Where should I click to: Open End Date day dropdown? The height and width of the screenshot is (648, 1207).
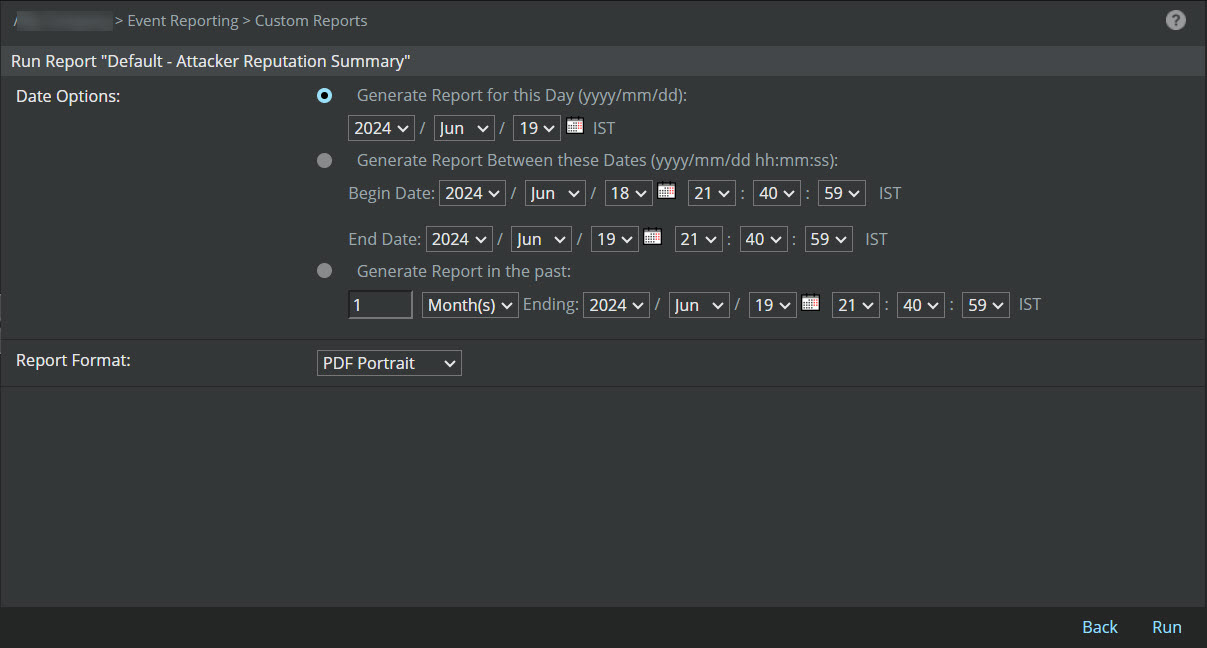coord(615,239)
